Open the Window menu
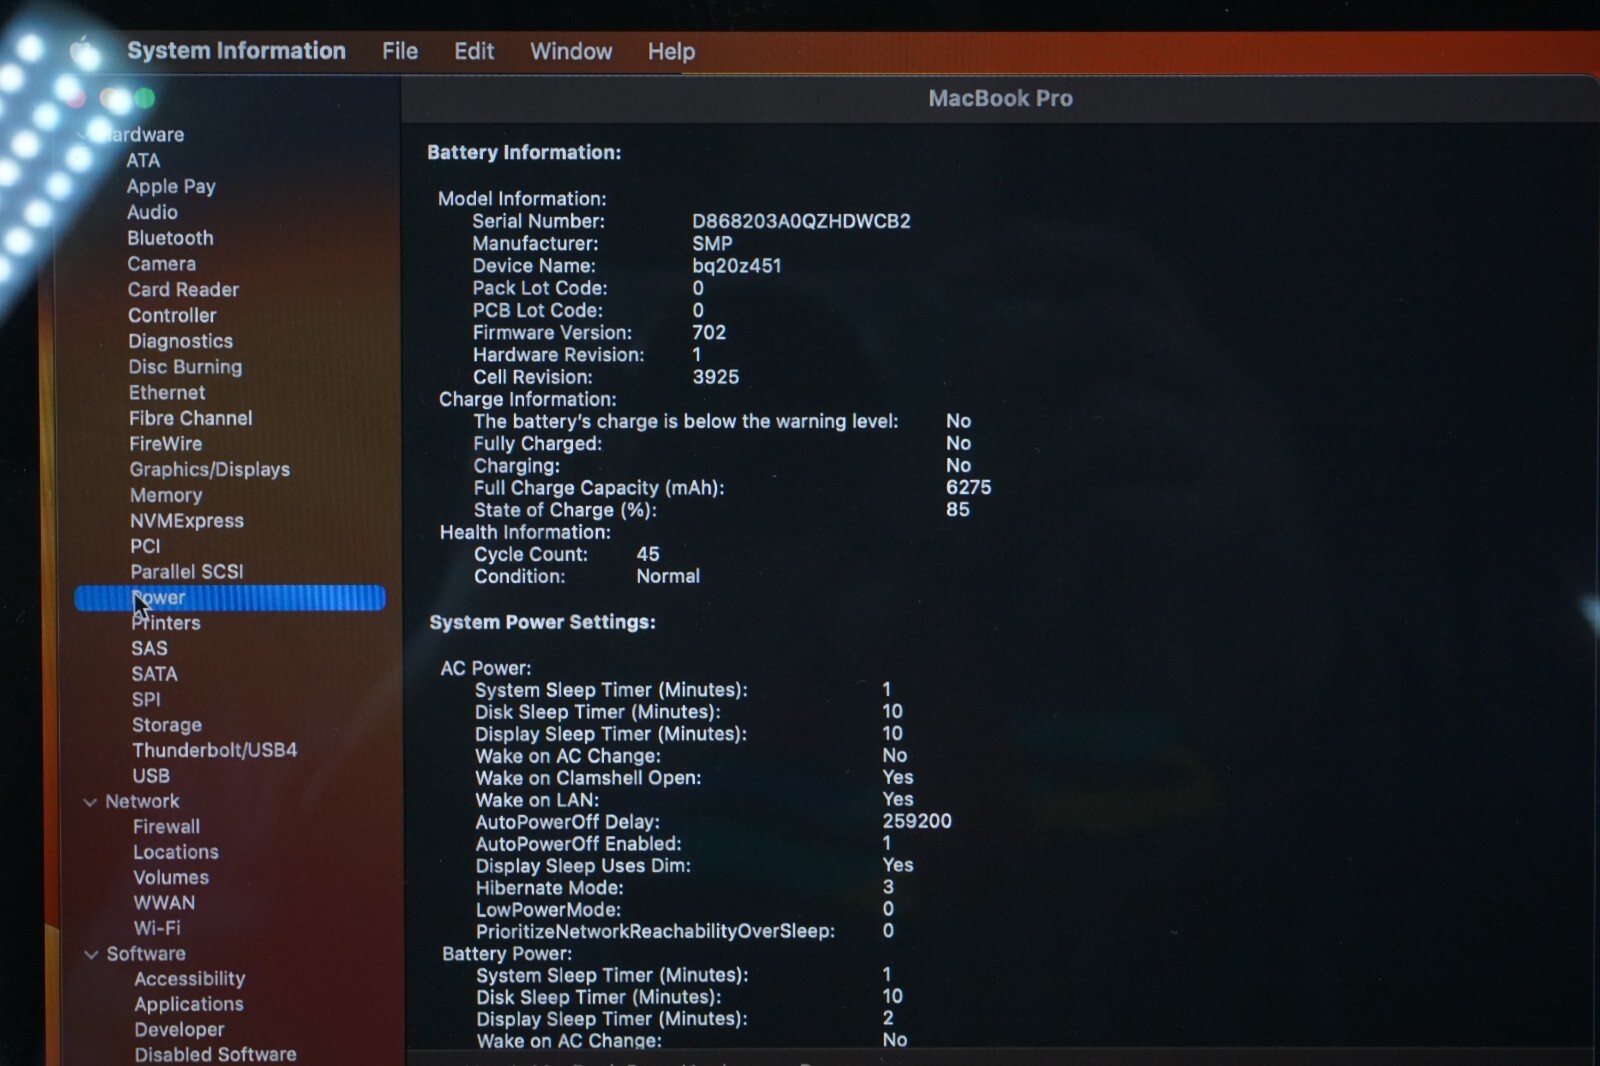The width and height of the screenshot is (1600, 1066). point(571,51)
